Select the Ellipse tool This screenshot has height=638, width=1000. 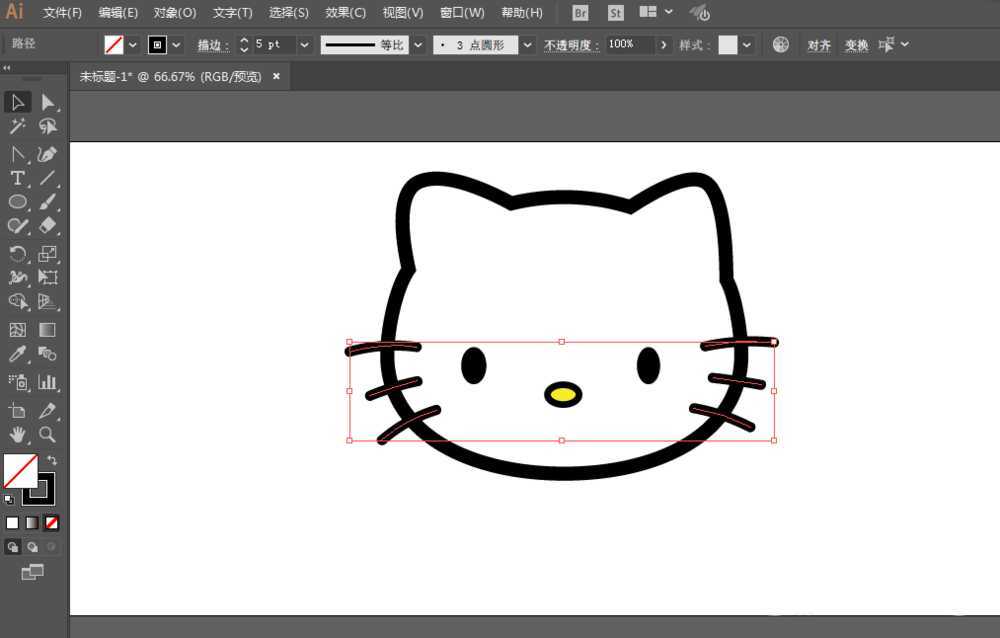(17, 202)
